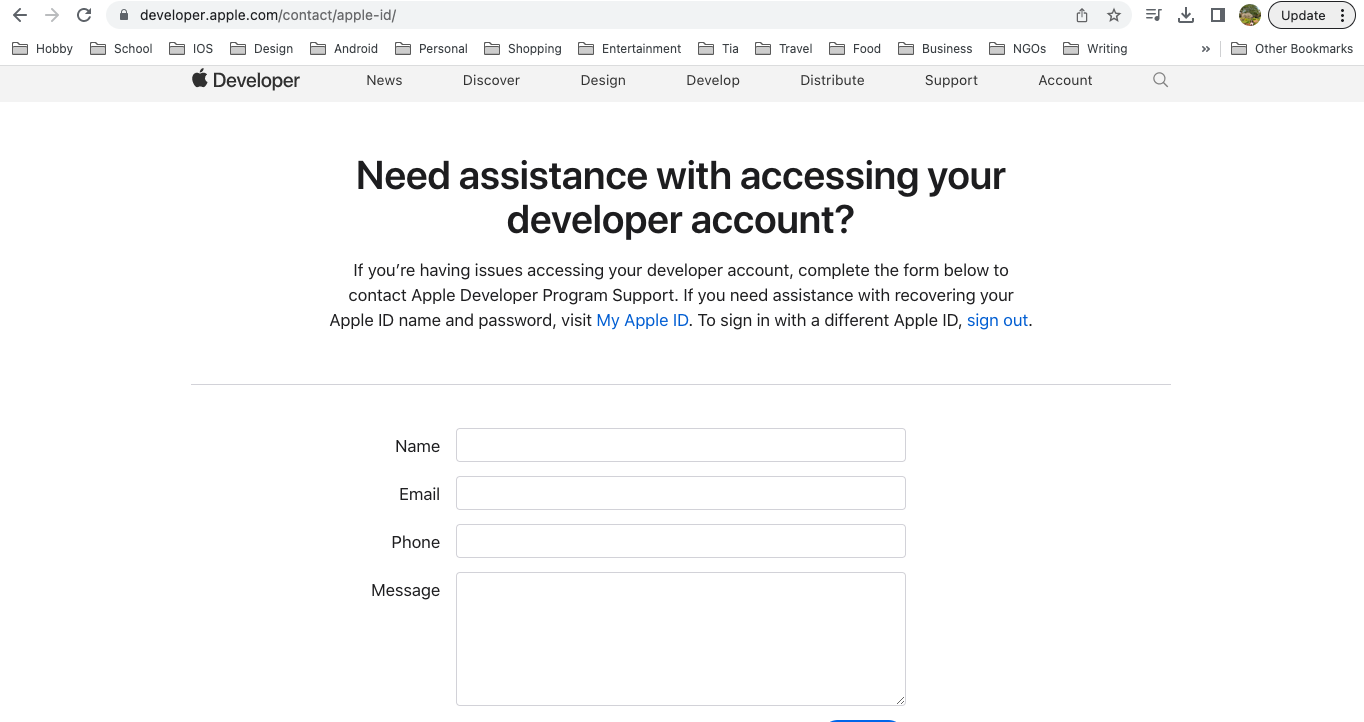Open the Account menu item
The width and height of the screenshot is (1364, 722).
tap(1065, 80)
